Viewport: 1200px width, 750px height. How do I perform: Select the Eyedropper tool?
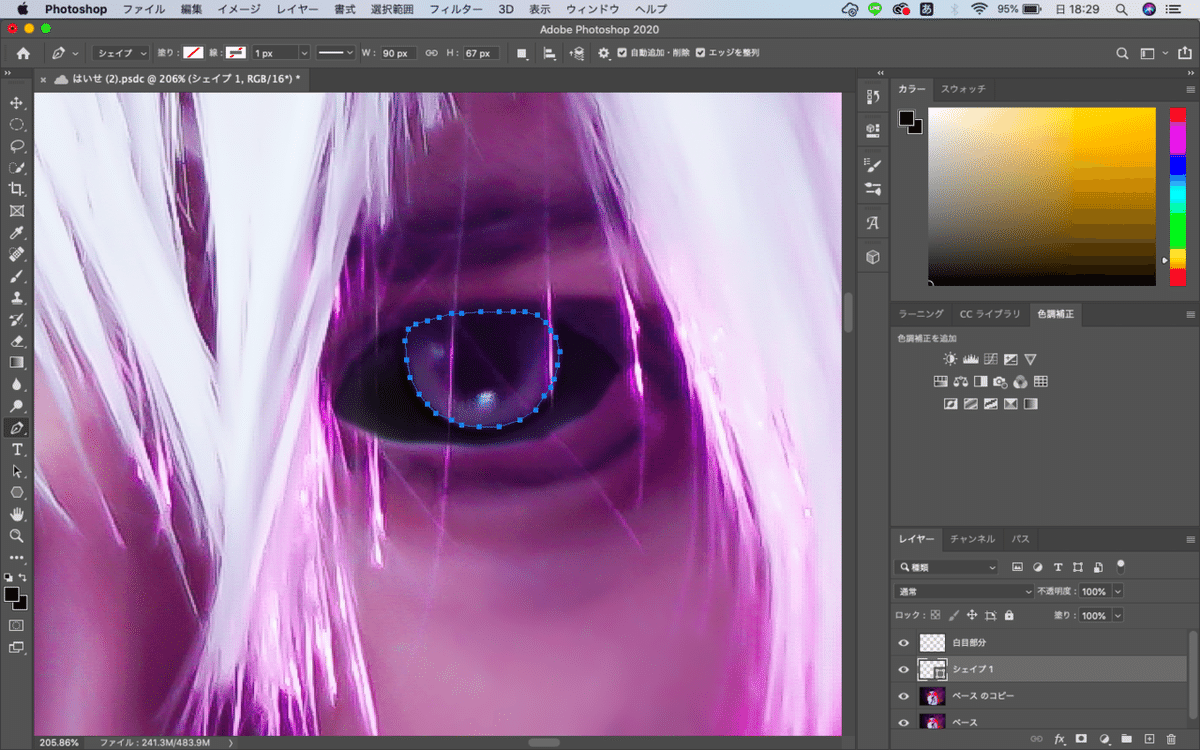tap(17, 233)
